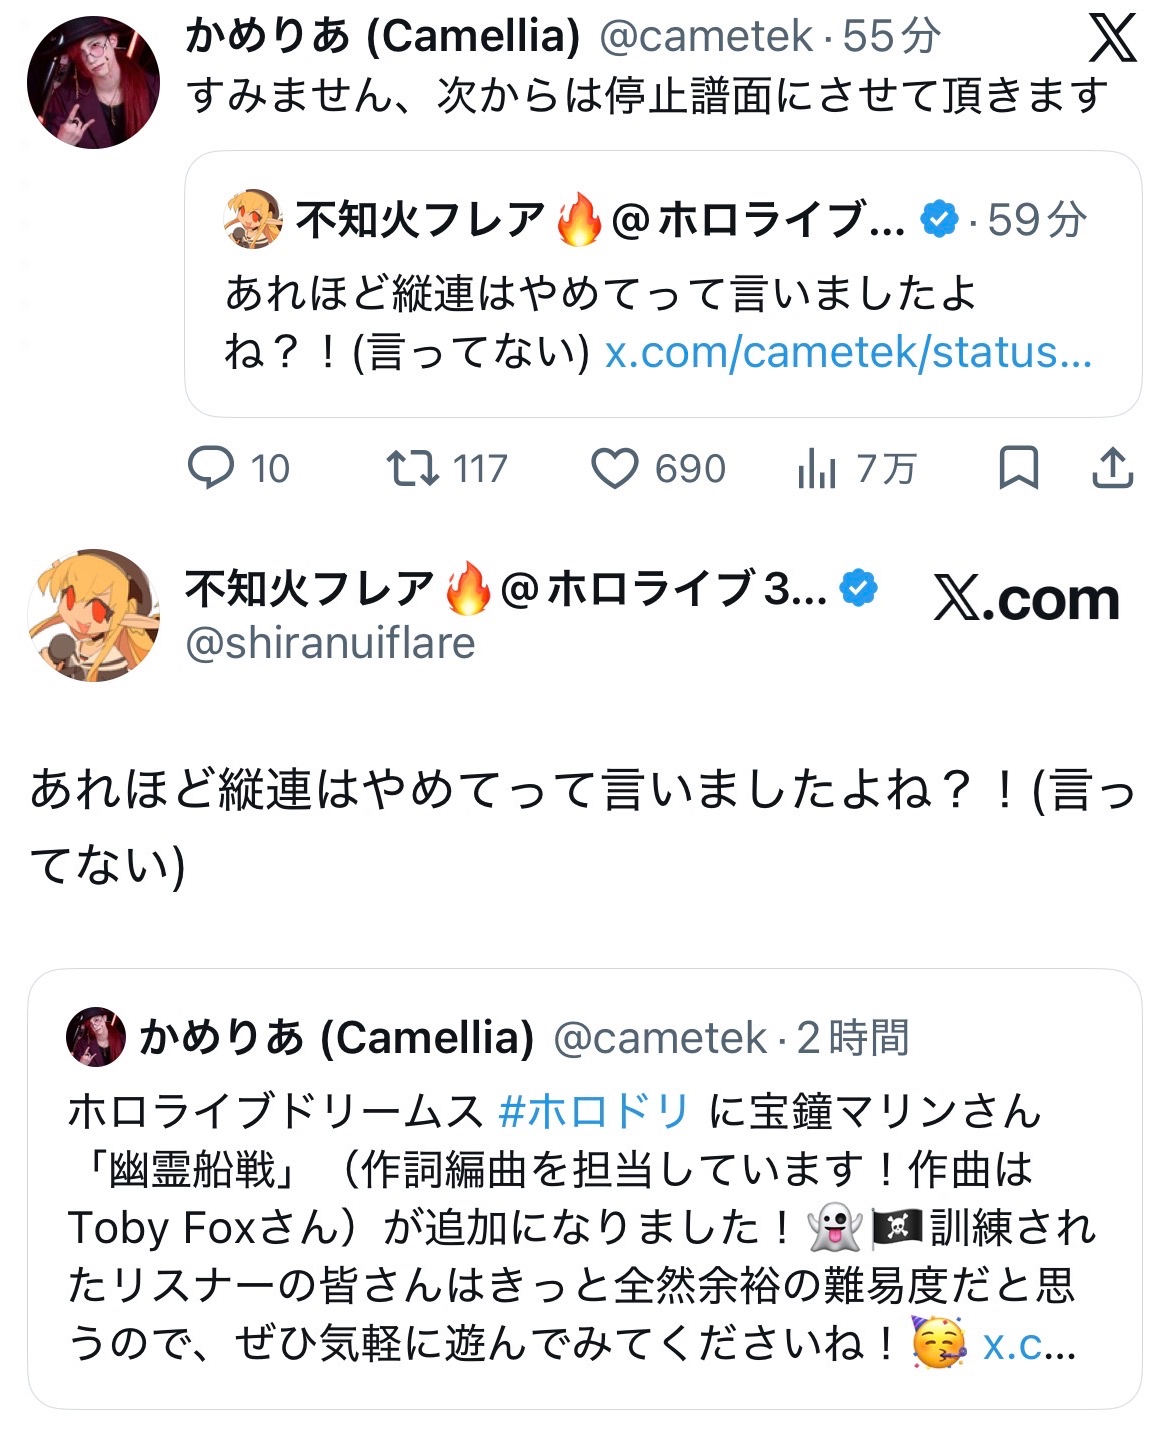Tap the @cametek handle in top tweet
Viewport: 1170px width, 1433px height.
click(x=706, y=37)
